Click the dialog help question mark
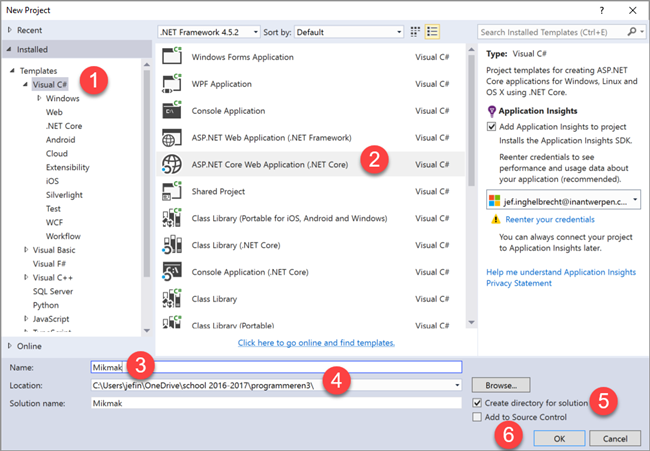 pyautogui.click(x=601, y=10)
